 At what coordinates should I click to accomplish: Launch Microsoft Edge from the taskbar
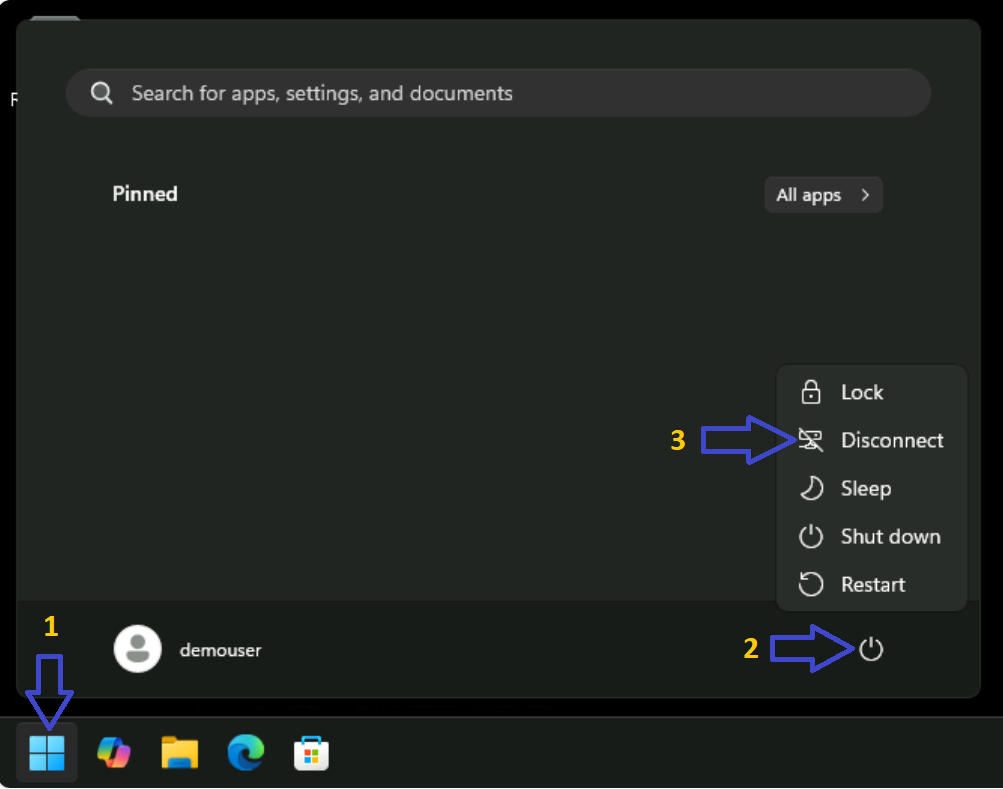[x=245, y=753]
